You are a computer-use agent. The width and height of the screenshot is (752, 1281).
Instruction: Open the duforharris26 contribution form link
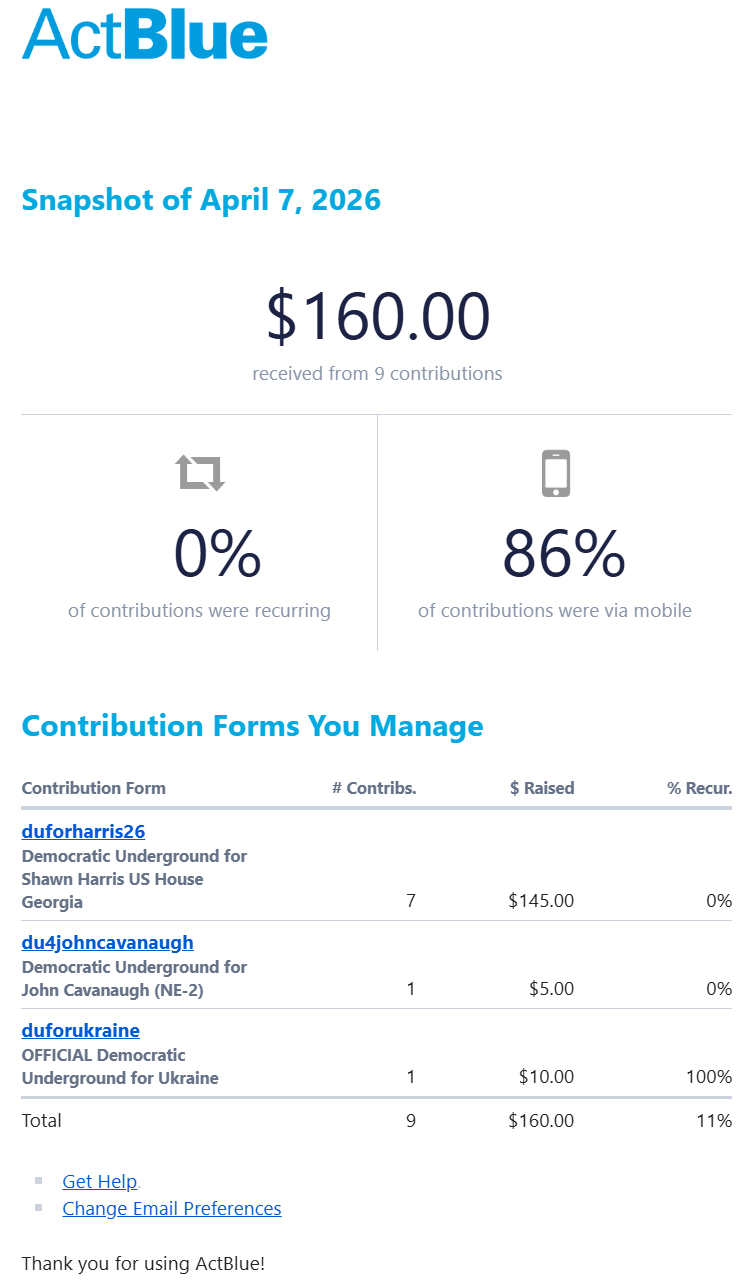84,831
